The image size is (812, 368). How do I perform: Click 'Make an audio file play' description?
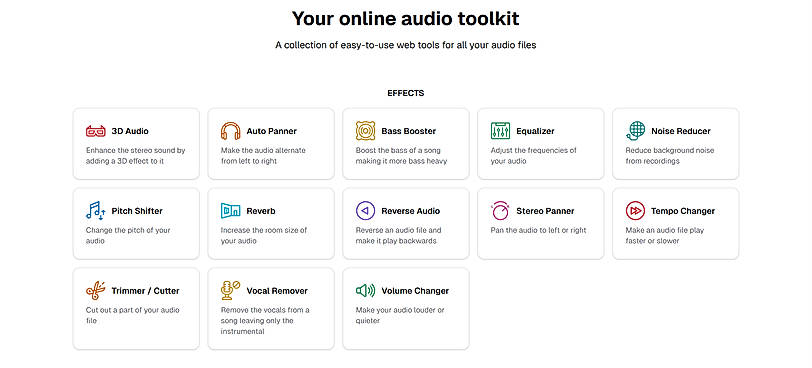pos(665,230)
